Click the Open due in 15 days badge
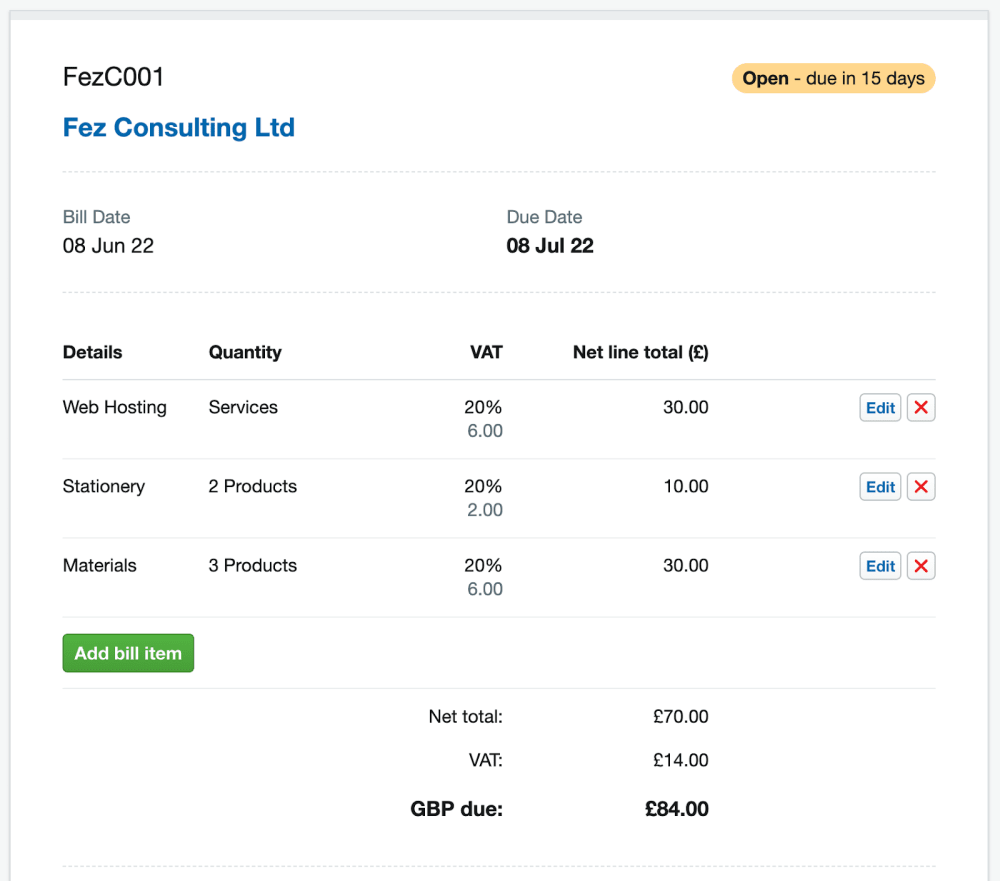Viewport: 1000px width, 881px height. pos(833,78)
